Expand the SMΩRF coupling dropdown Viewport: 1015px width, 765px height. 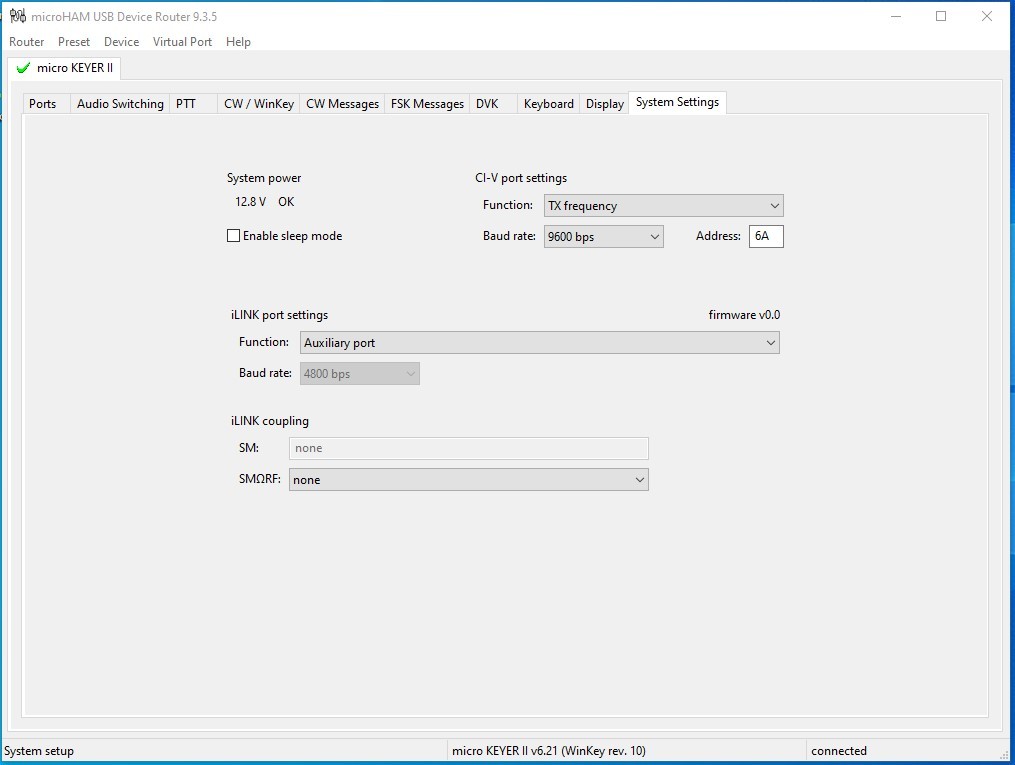469,480
